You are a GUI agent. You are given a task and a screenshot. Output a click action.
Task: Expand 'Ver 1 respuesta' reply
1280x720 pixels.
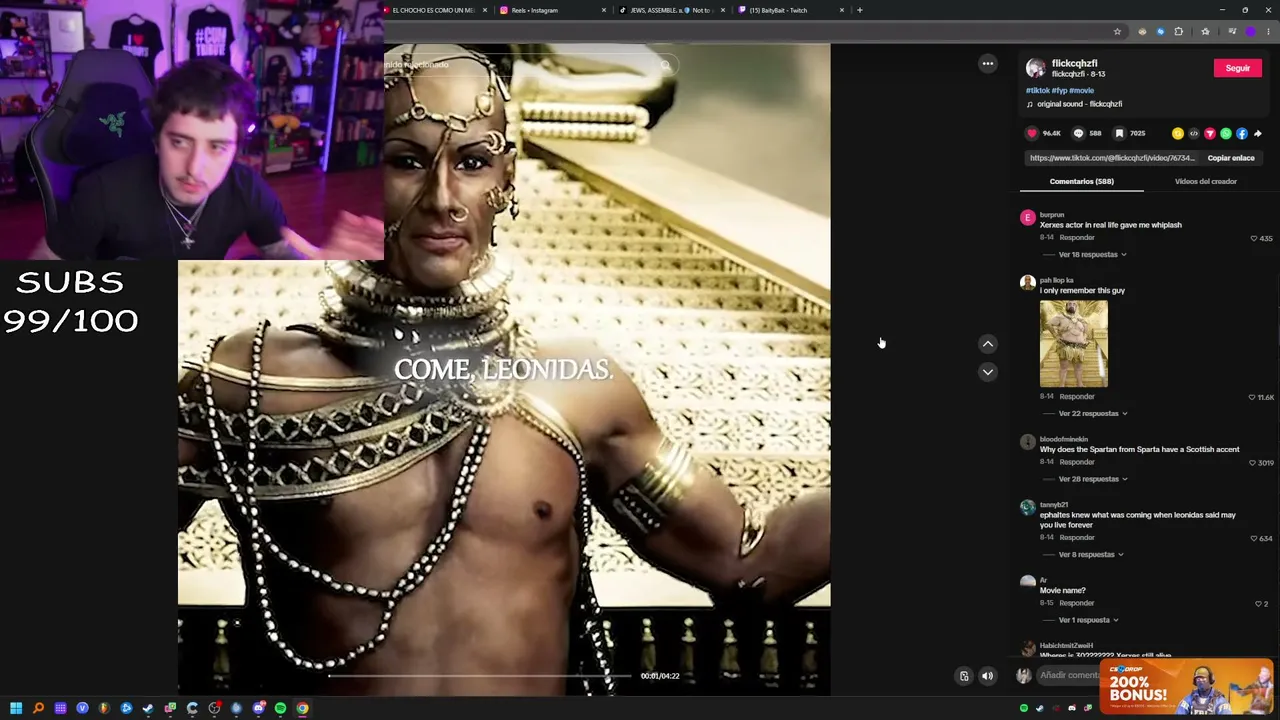(x=1088, y=620)
